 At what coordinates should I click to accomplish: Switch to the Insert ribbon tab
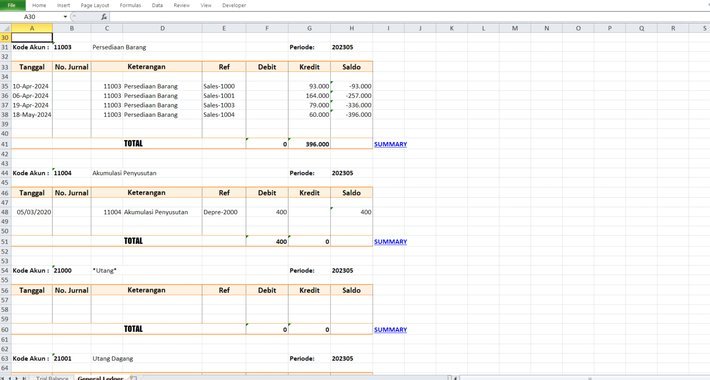click(x=63, y=5)
